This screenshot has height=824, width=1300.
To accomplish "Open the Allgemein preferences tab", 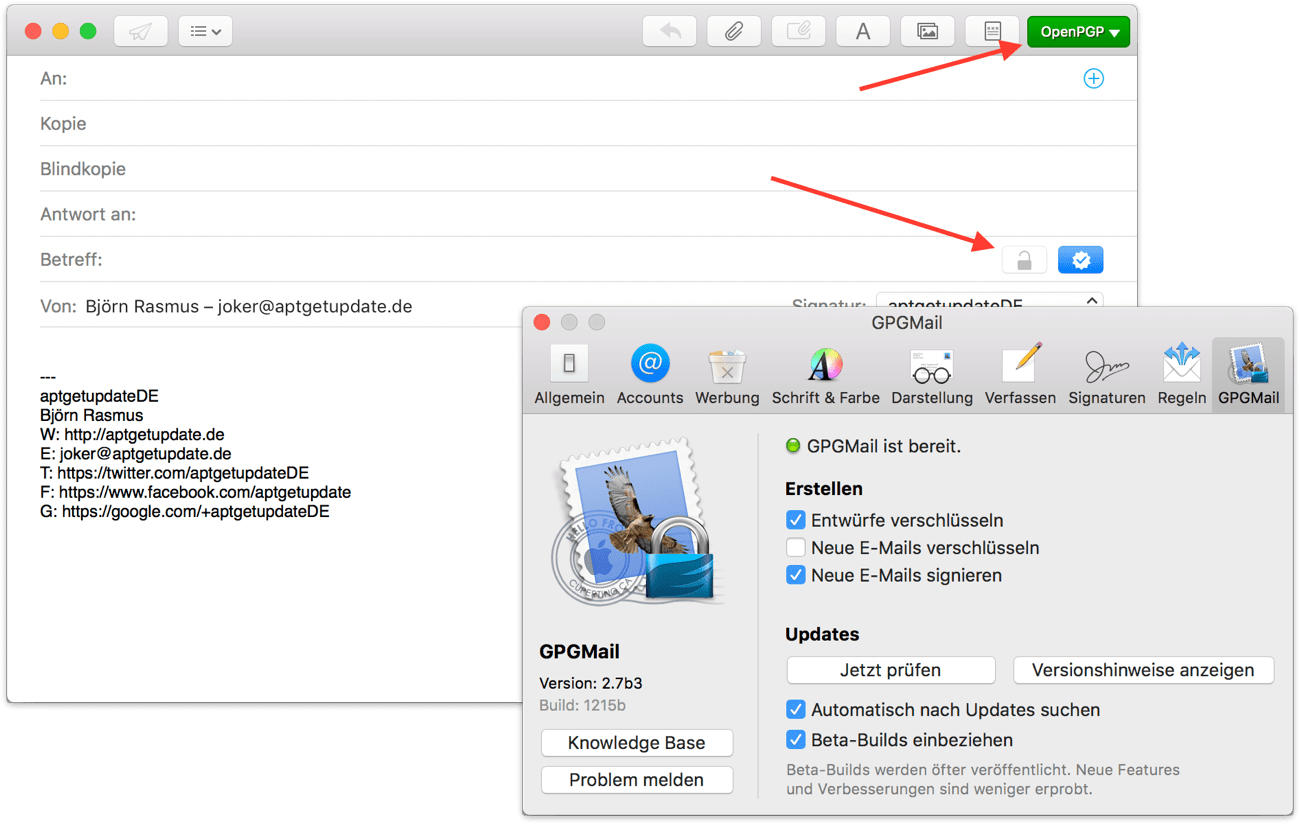I will [569, 375].
